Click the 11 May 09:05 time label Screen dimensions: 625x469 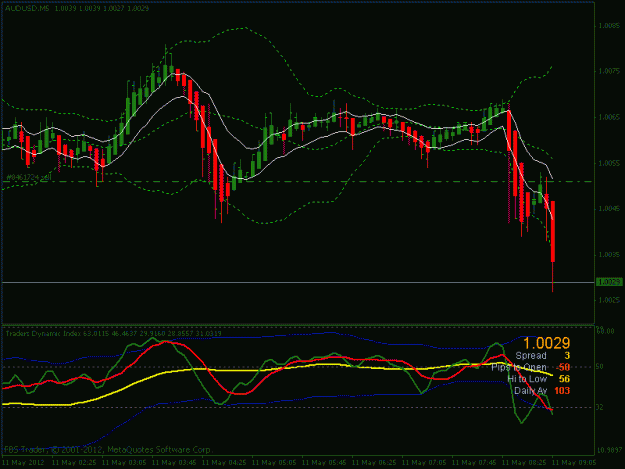point(574,463)
